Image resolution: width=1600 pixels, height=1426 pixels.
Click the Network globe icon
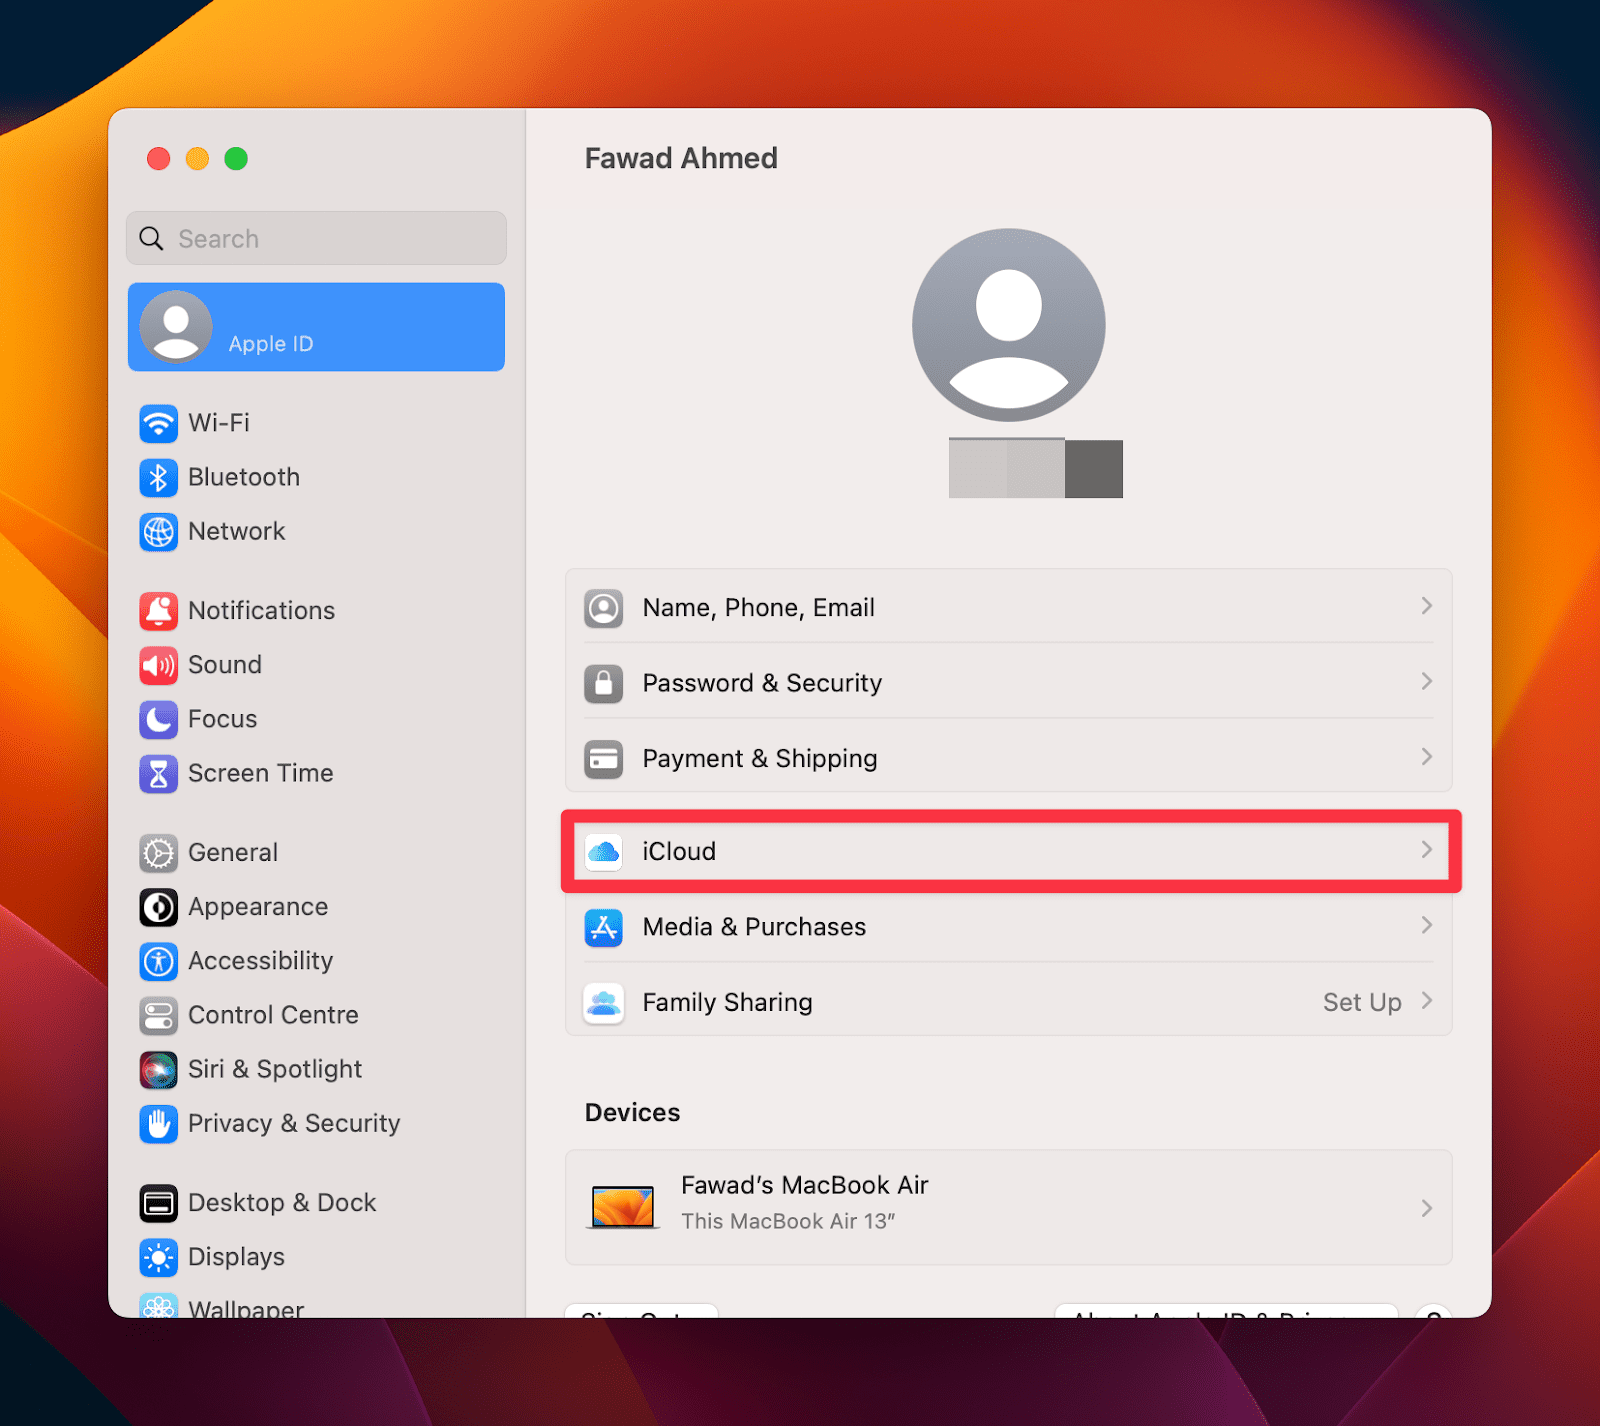[158, 531]
